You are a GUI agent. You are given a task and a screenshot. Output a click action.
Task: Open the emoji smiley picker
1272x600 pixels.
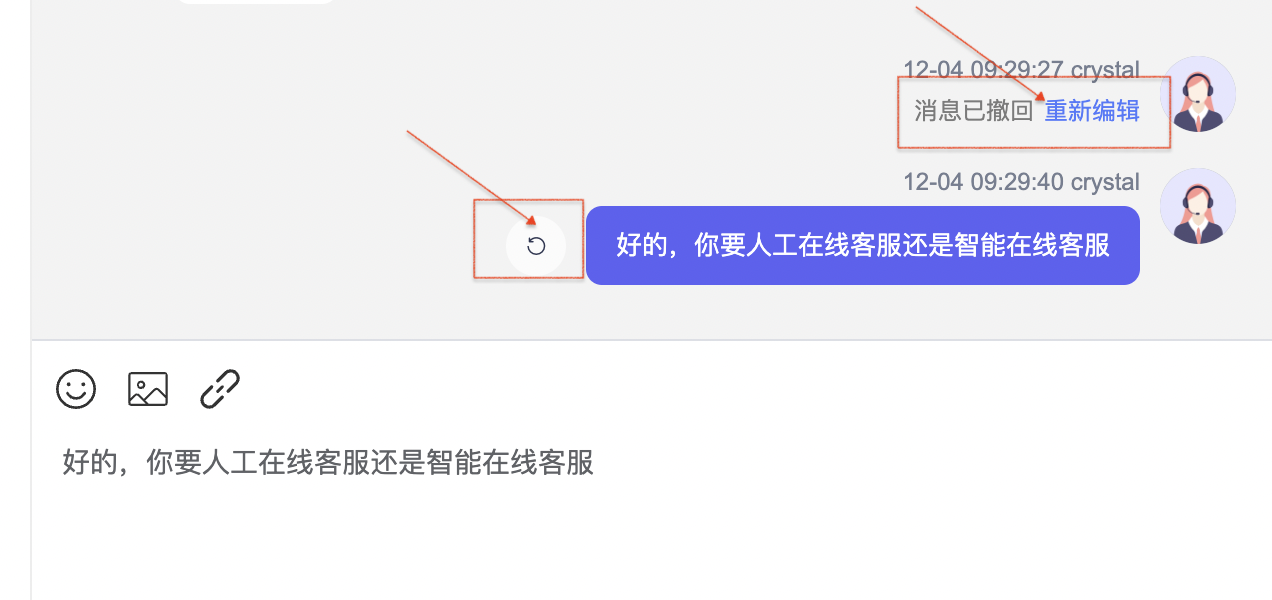[x=76, y=389]
